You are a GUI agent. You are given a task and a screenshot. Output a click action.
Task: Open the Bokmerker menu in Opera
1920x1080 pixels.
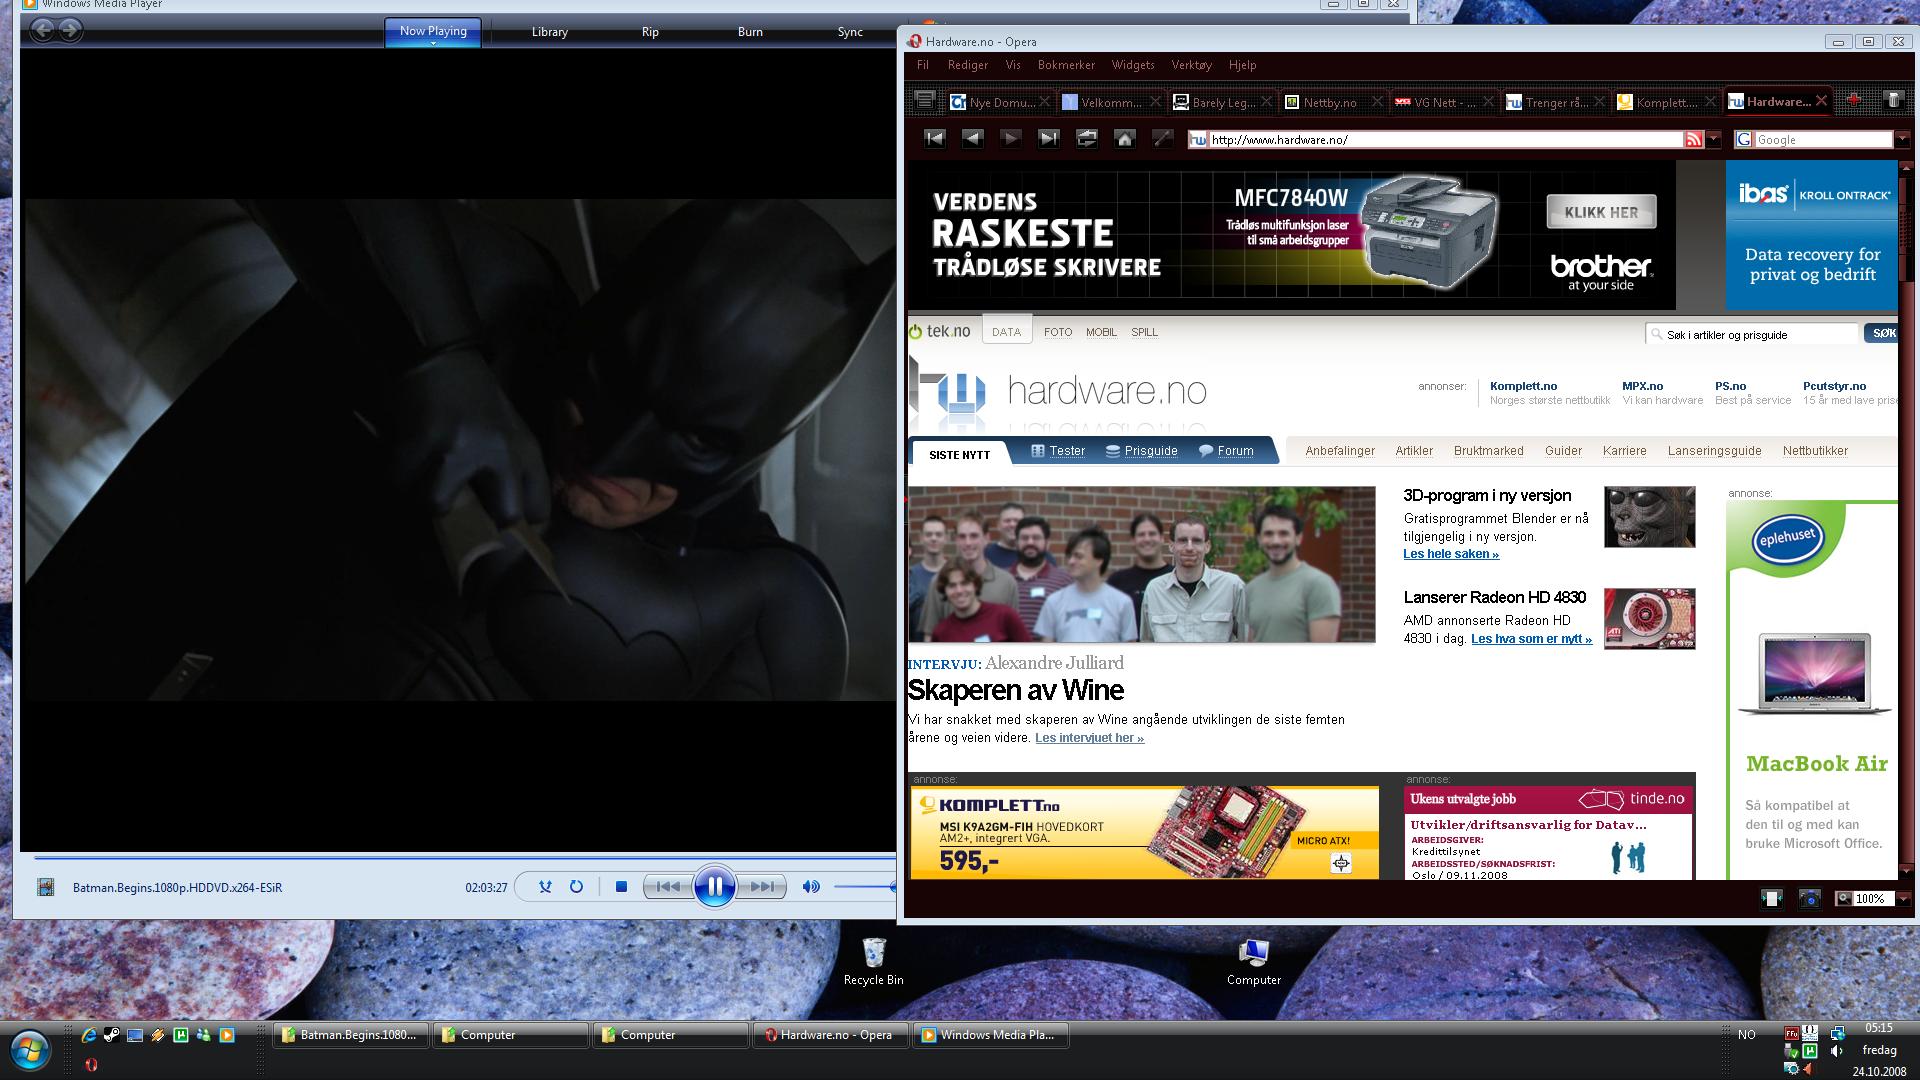point(1066,65)
